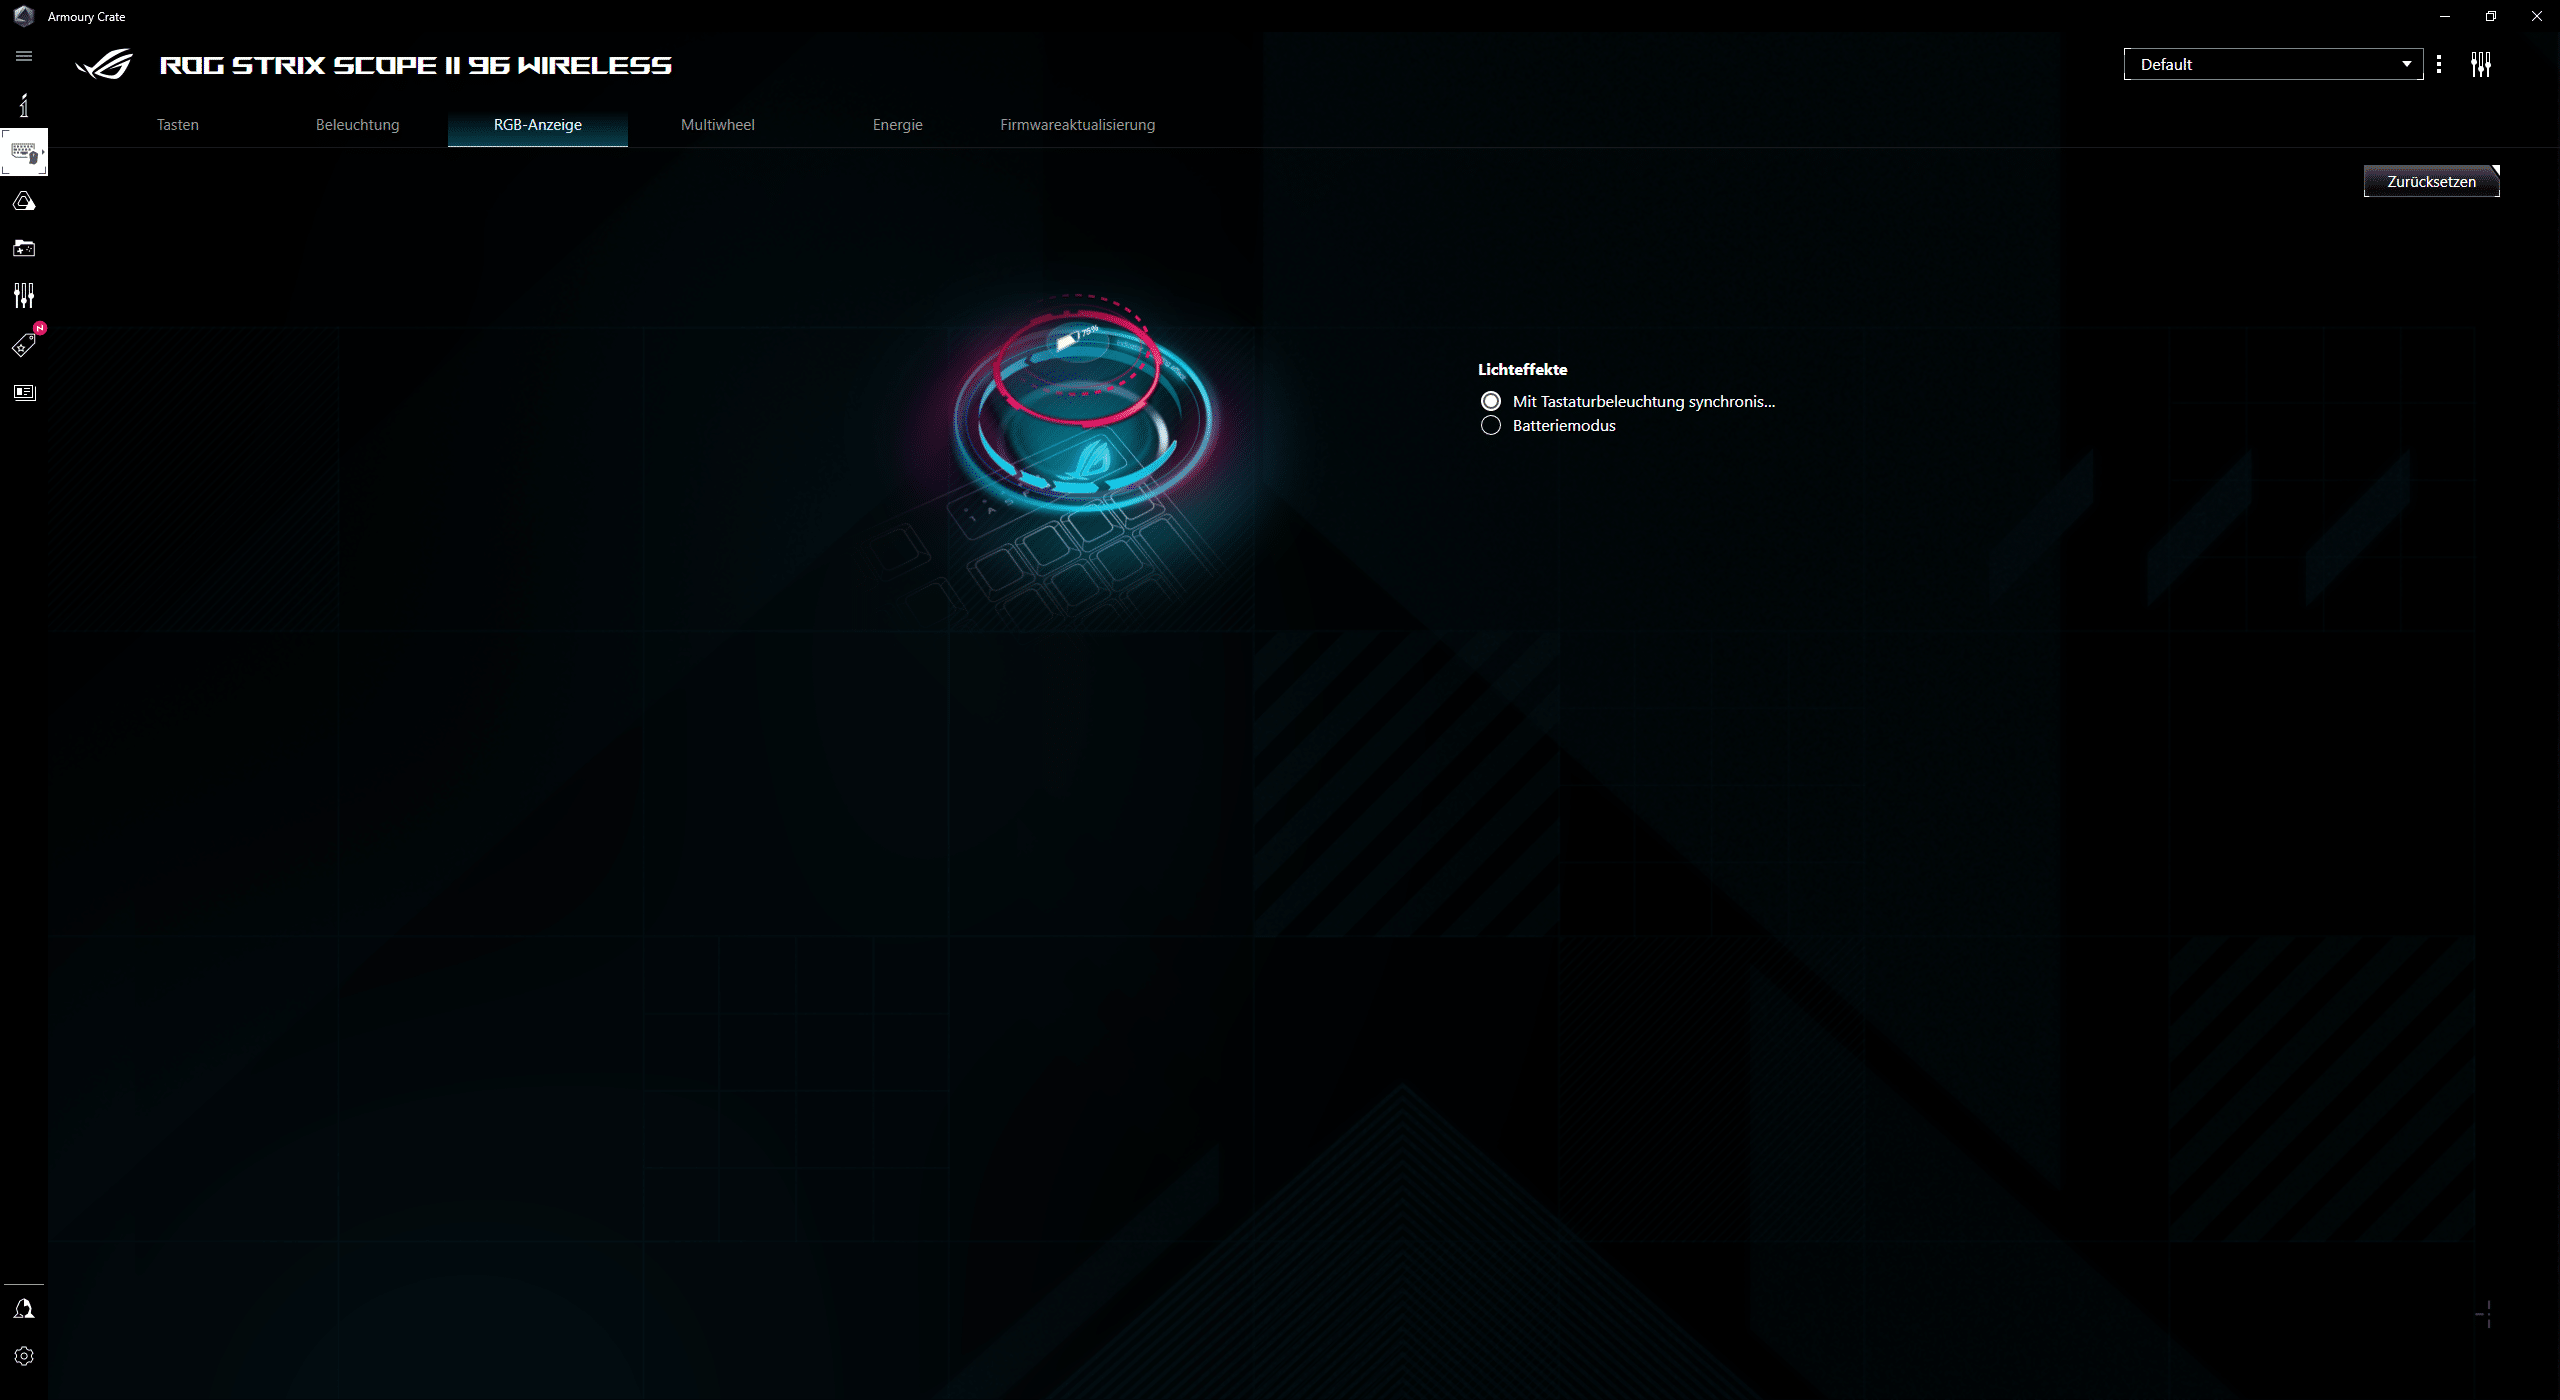
Task: Open the hamburger navigation menu
Action: 24,56
